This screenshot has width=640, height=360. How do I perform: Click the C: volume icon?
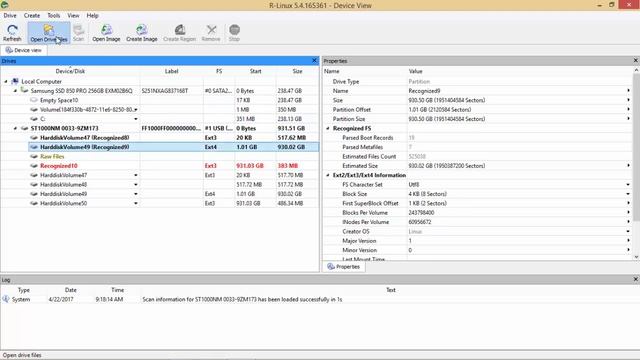34,119
